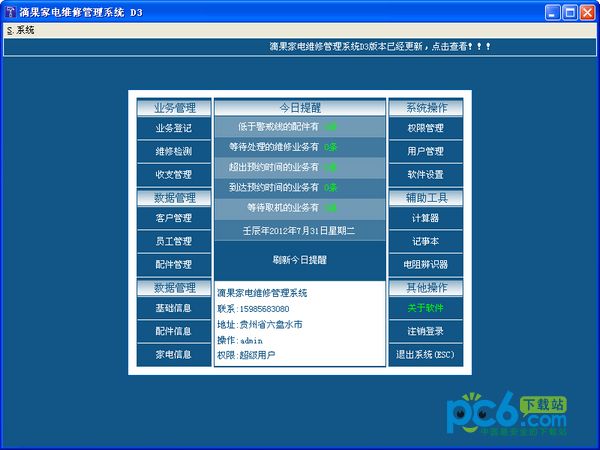Click 退出系统(ESC)

(x=426, y=355)
